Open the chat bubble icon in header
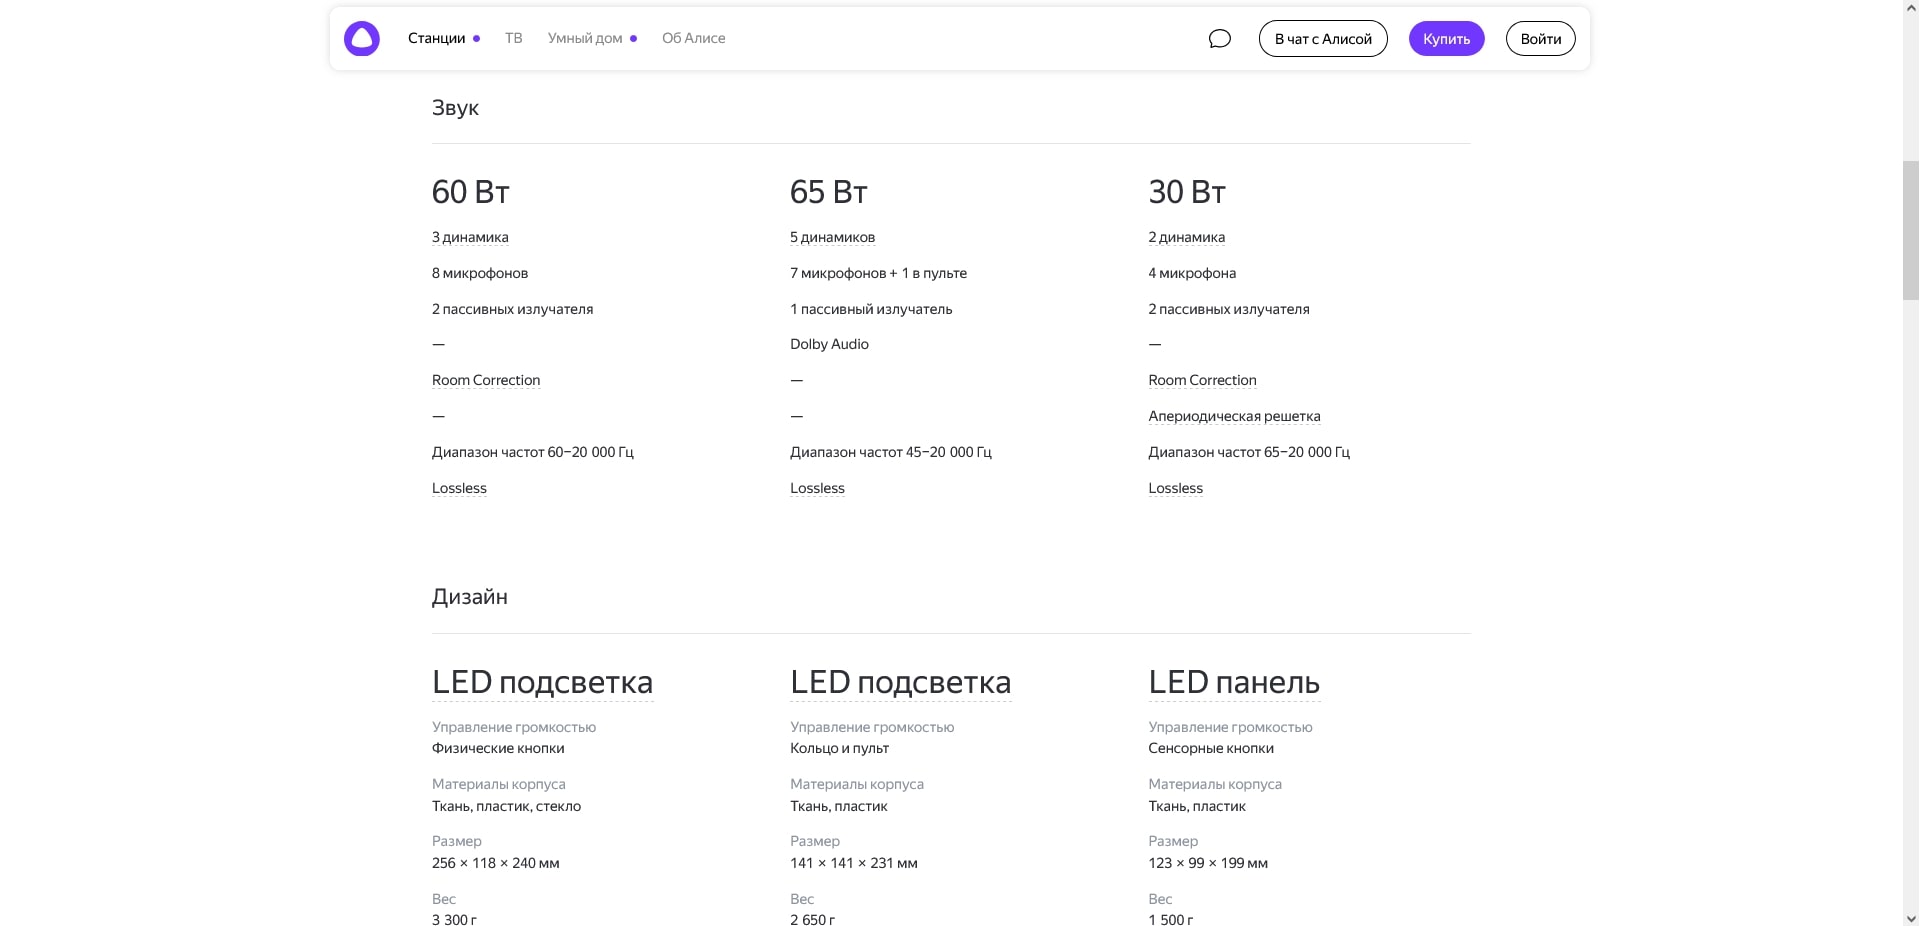This screenshot has width=1920, height=926. [x=1220, y=38]
